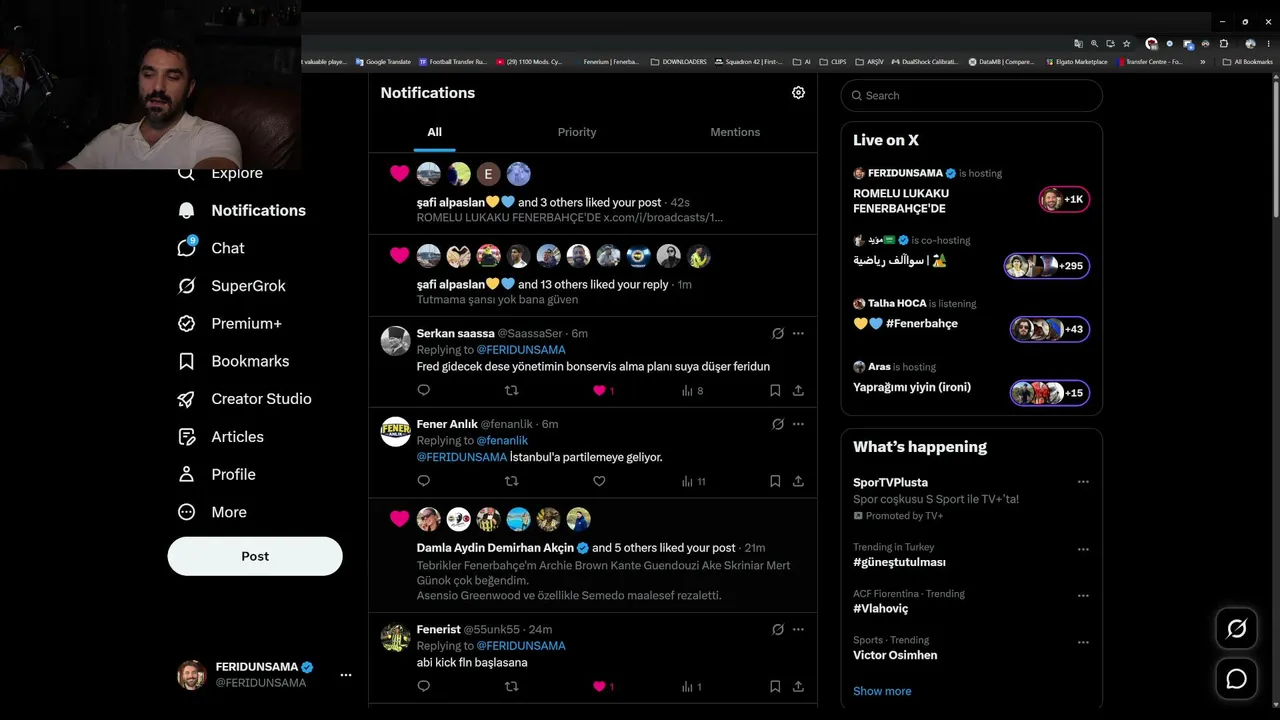Go to Profile in the sidebar
This screenshot has height=720, width=1280.
point(216,474)
